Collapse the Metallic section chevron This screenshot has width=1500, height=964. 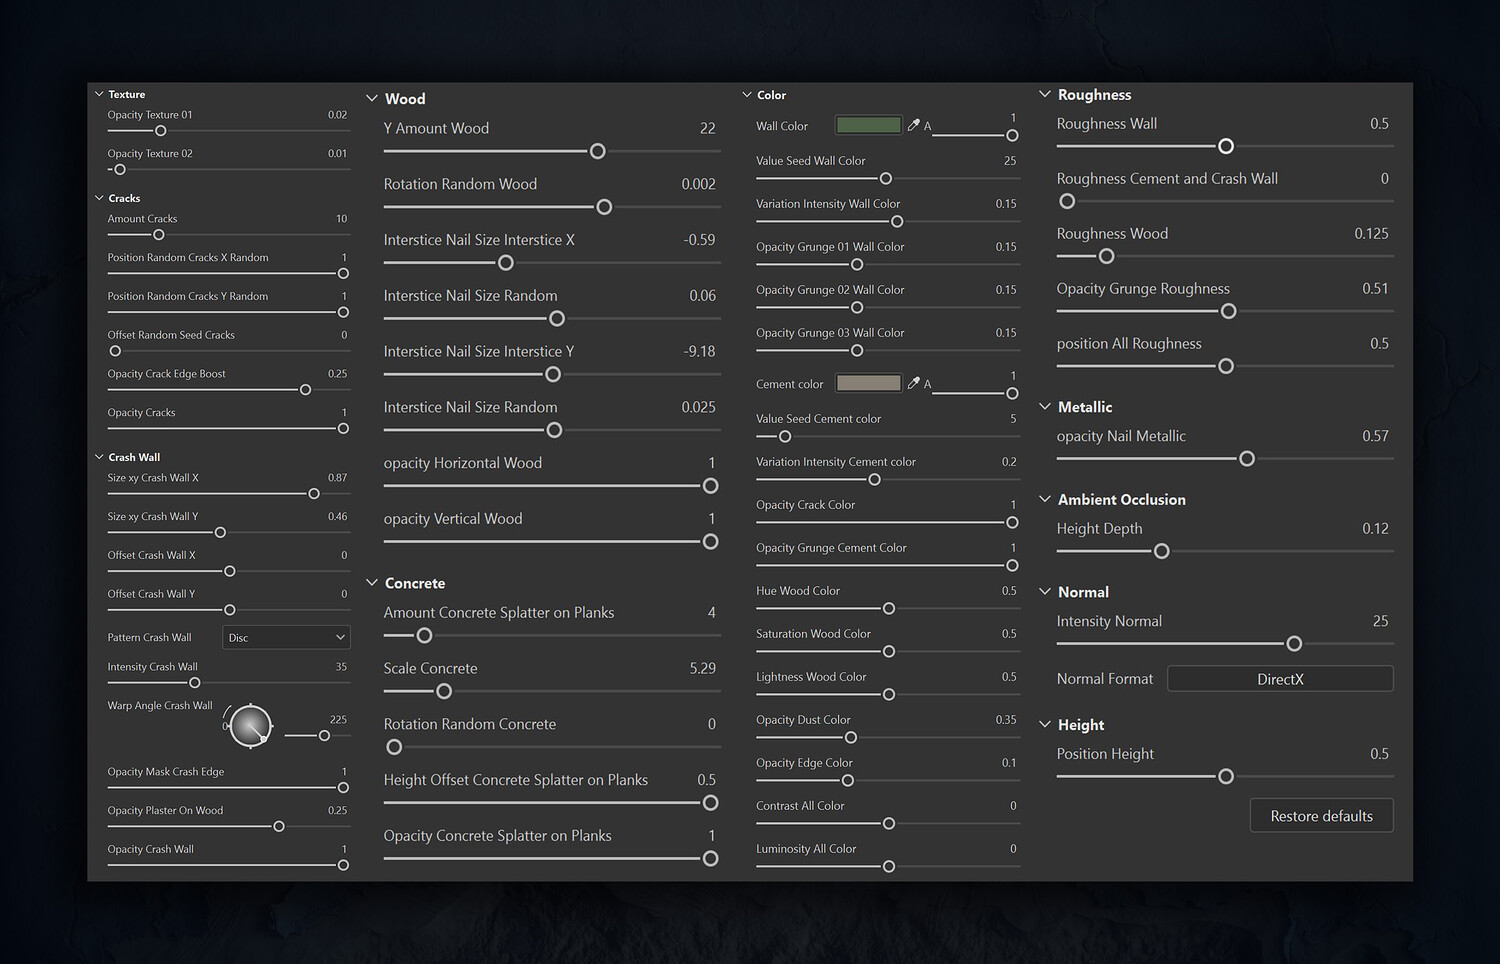tap(1045, 407)
